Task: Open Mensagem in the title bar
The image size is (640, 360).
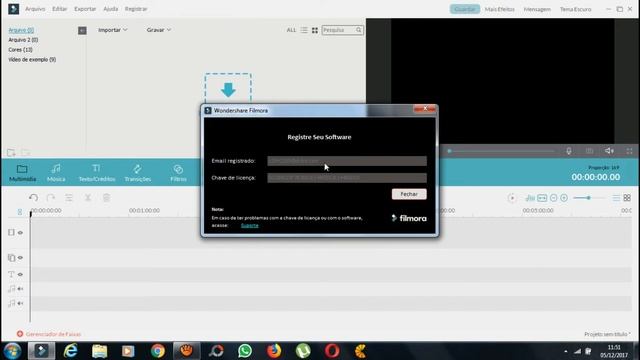Action: [537, 9]
